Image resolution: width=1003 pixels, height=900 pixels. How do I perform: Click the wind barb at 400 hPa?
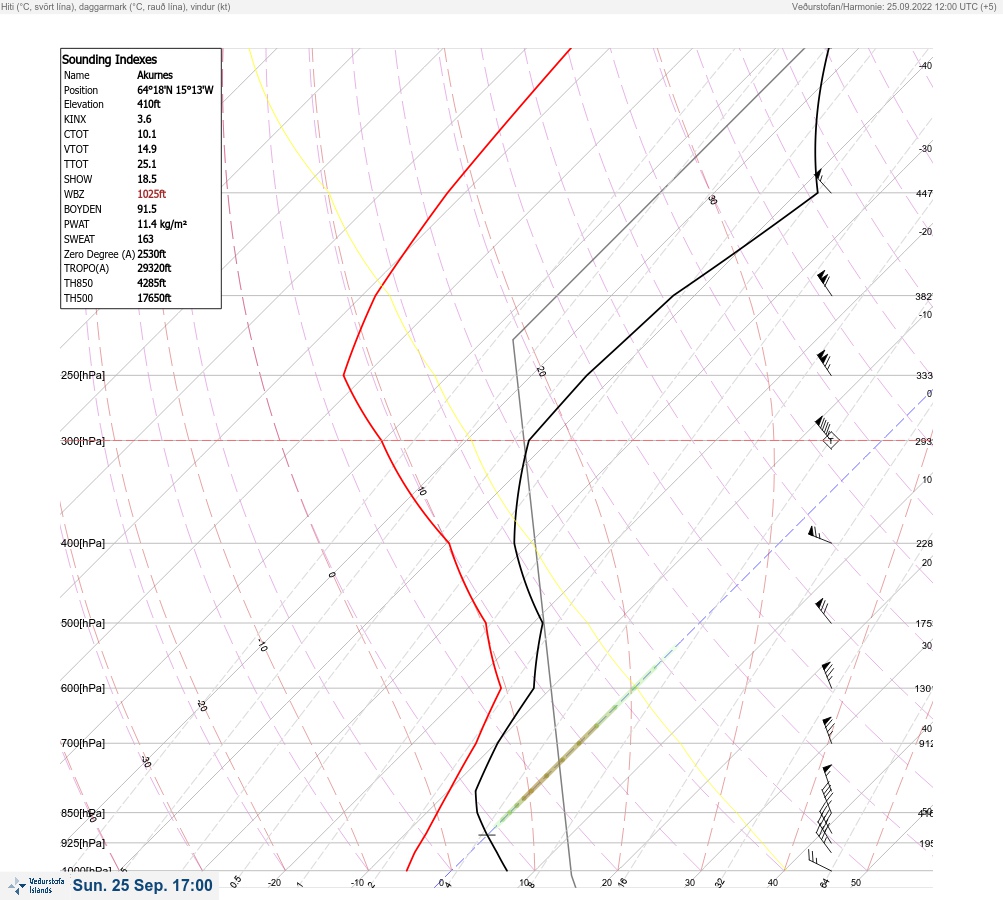[819, 535]
